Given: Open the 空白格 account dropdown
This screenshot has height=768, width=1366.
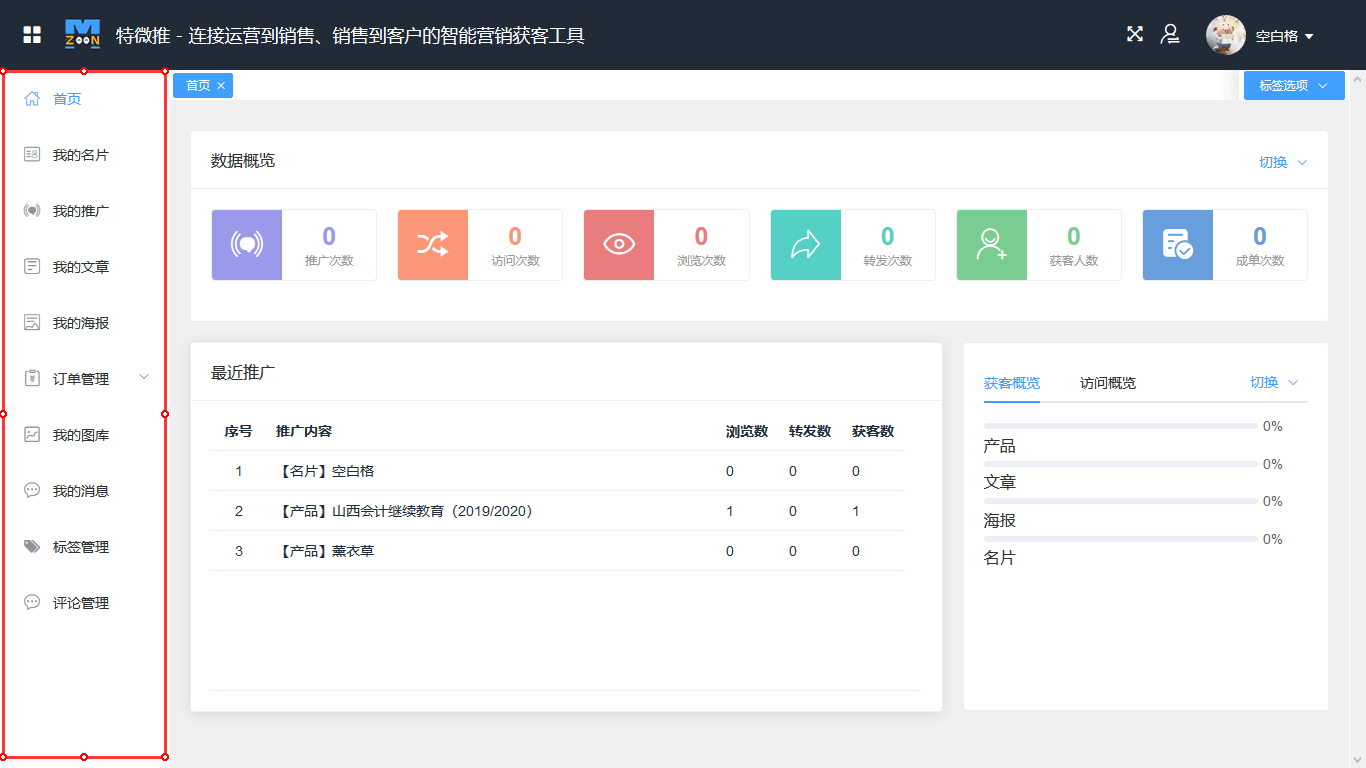Looking at the screenshot, I should 1285,36.
